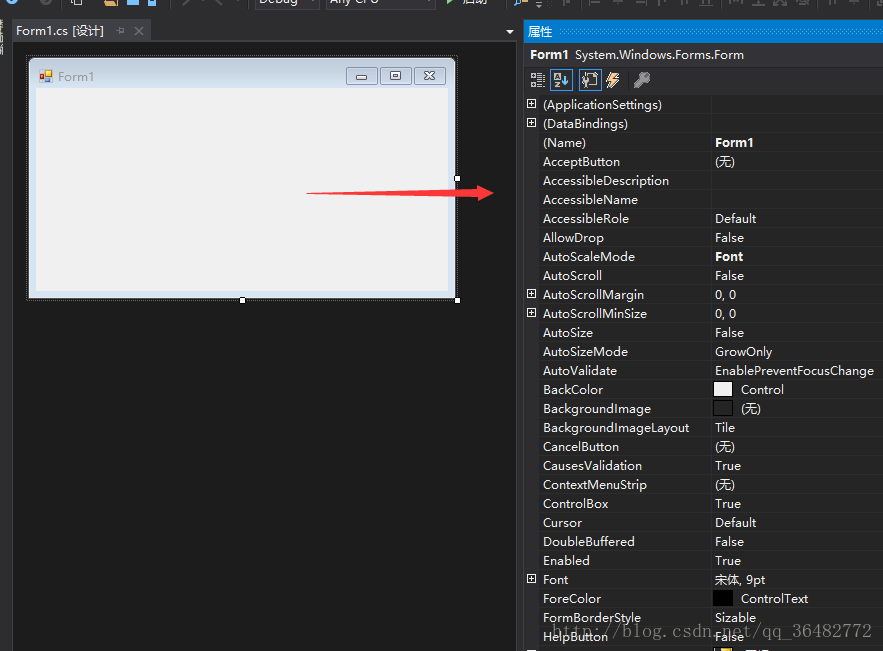
Task: Click AutoScrollMargin value 0, 0
Action: tap(725, 295)
